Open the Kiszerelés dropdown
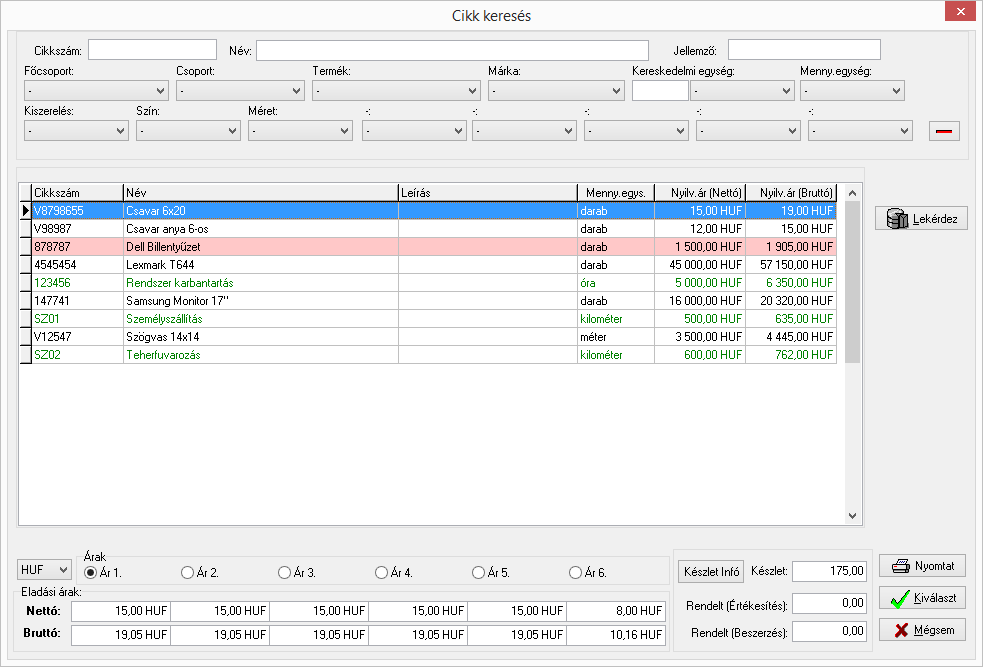This screenshot has height=667, width=983. pyautogui.click(x=76, y=131)
